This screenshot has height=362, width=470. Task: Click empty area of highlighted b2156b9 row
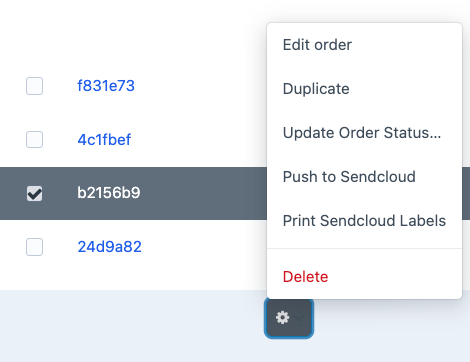pyautogui.click(x=203, y=193)
